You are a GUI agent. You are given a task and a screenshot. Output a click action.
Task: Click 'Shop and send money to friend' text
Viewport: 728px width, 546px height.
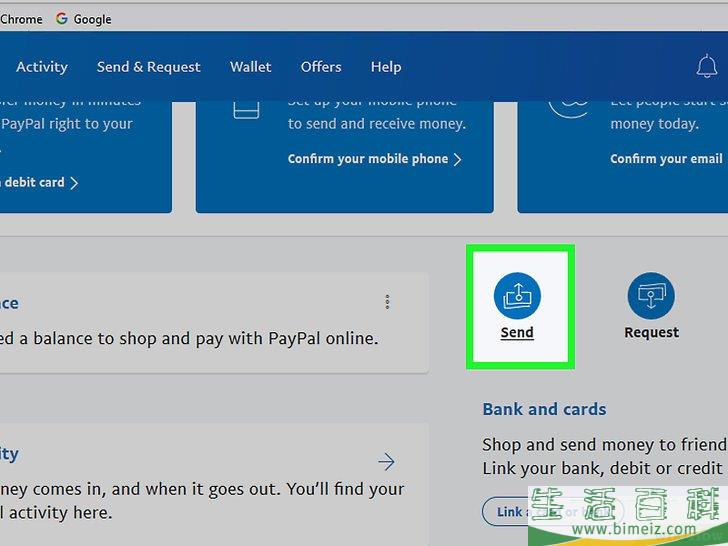pos(604,445)
